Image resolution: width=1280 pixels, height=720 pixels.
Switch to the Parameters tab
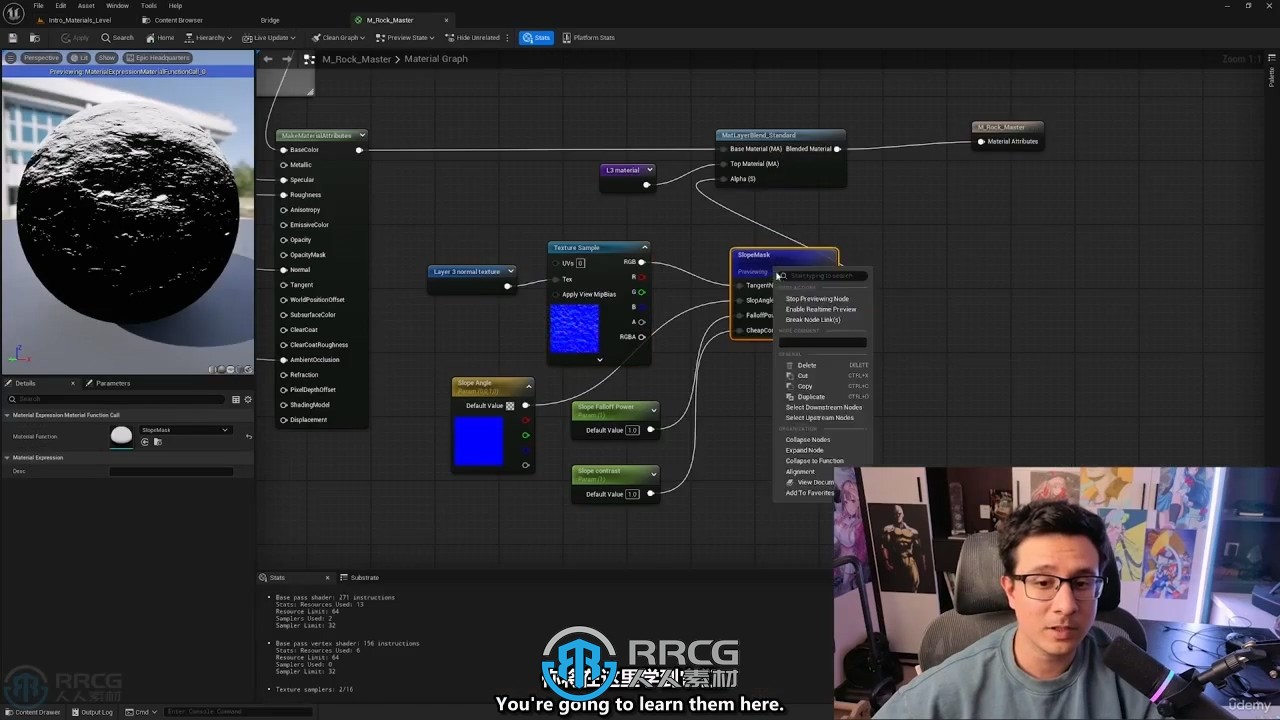108,383
